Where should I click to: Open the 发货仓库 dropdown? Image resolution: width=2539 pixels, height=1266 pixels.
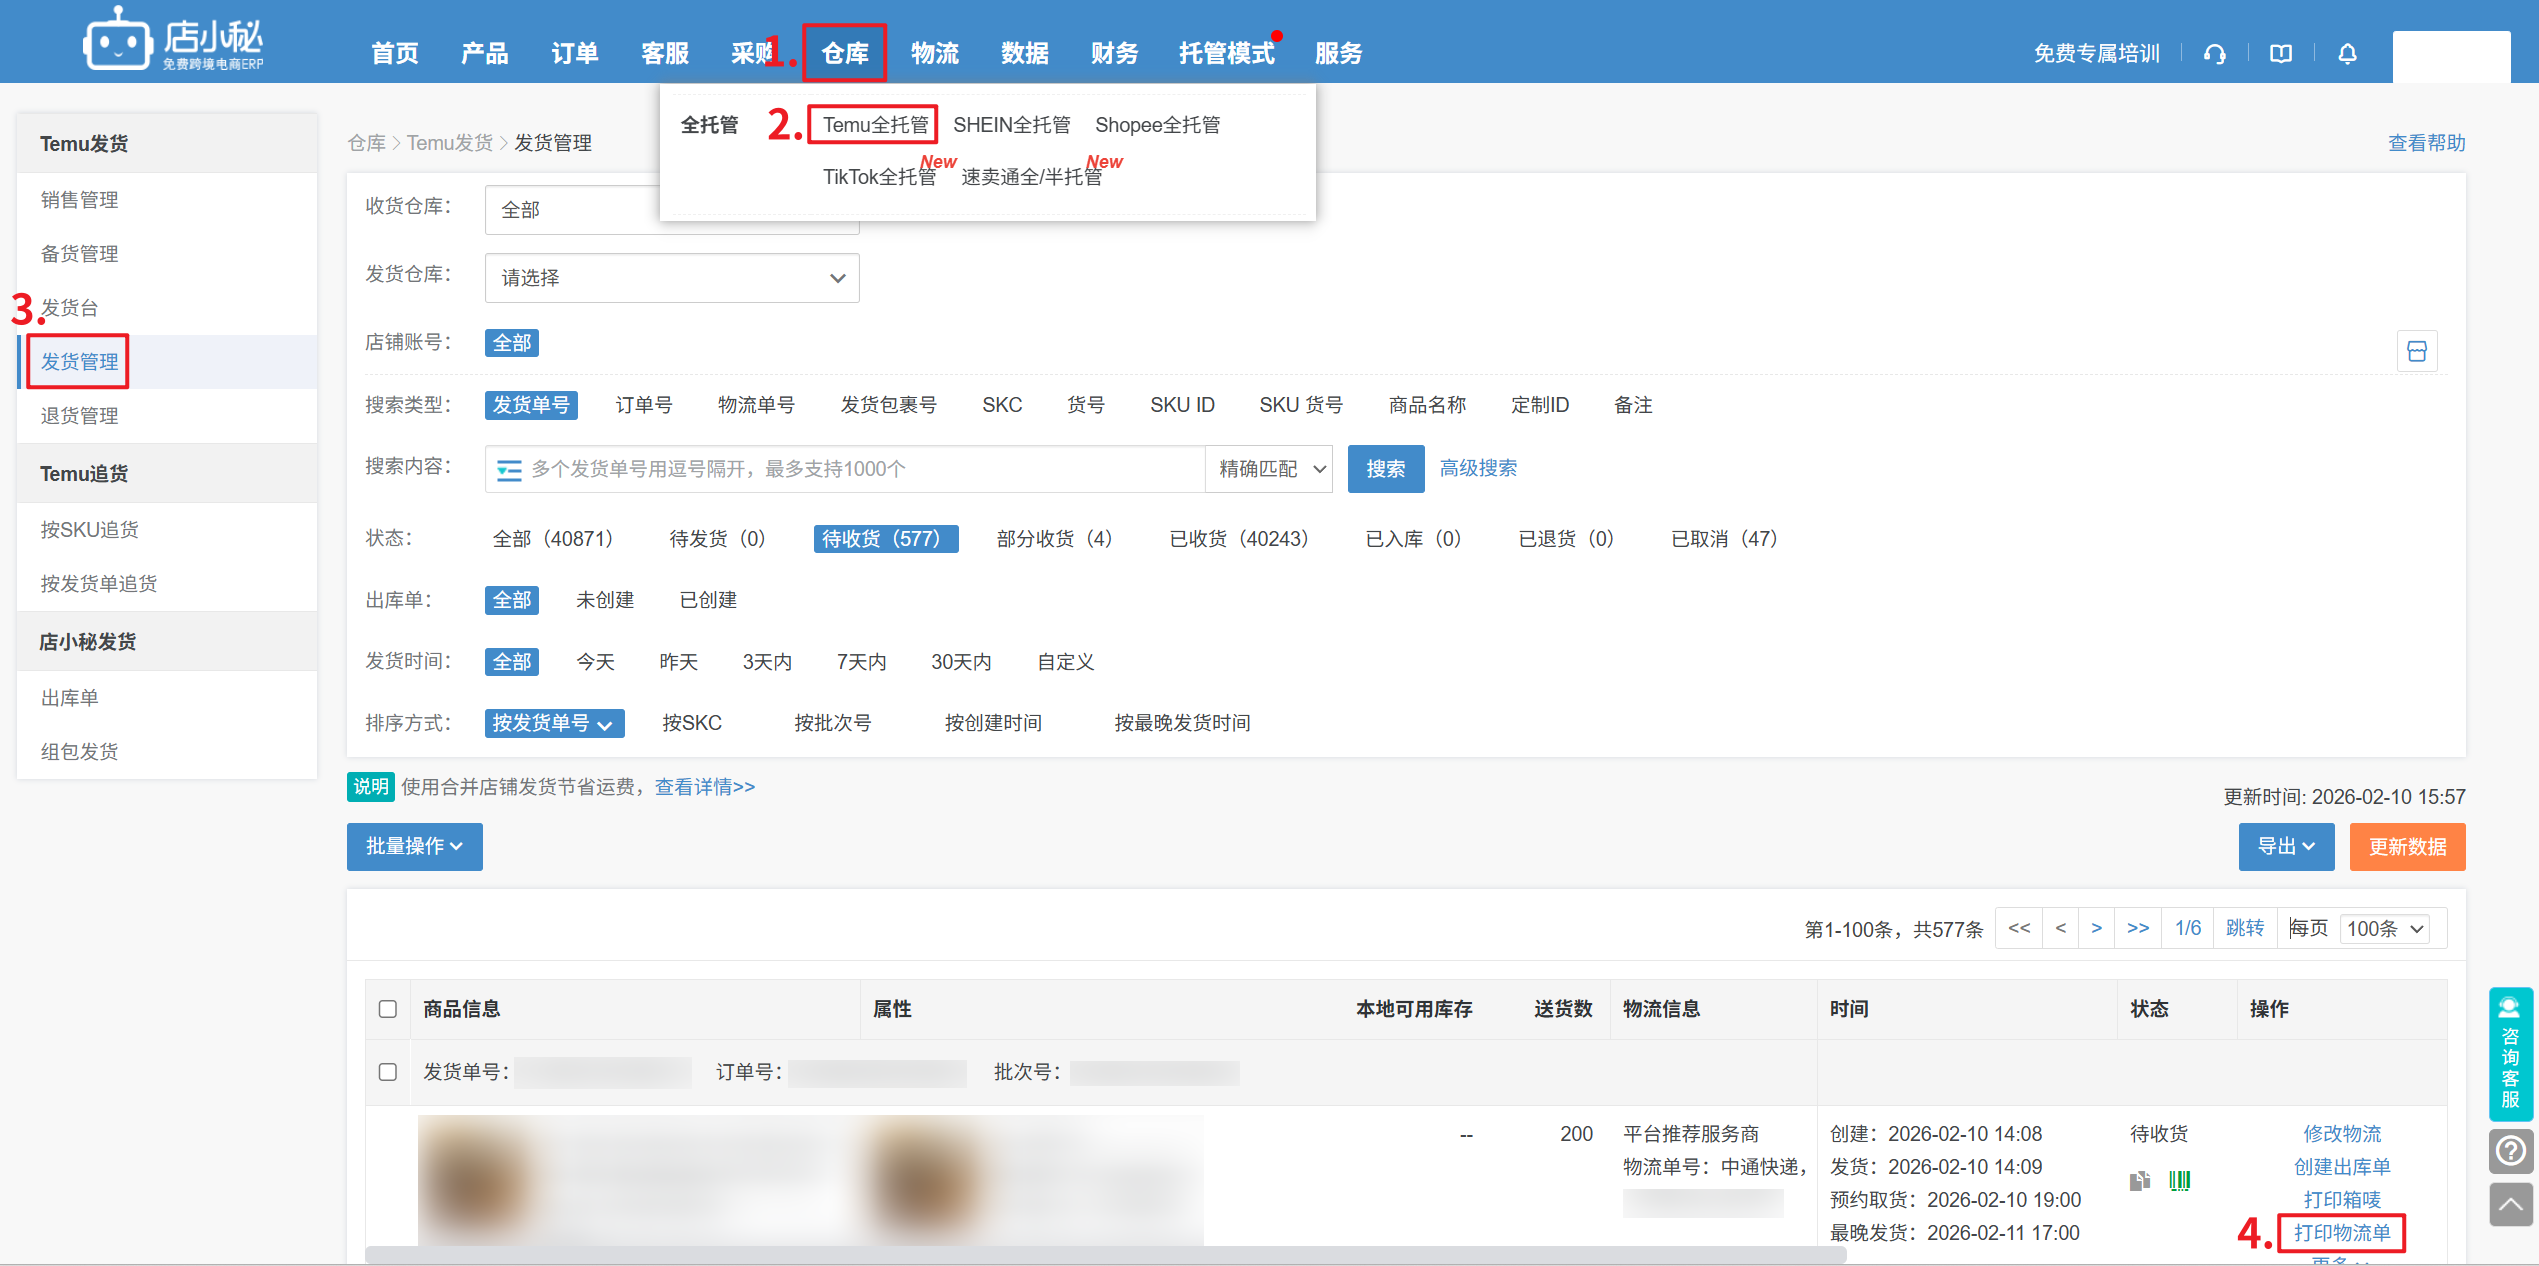point(671,278)
